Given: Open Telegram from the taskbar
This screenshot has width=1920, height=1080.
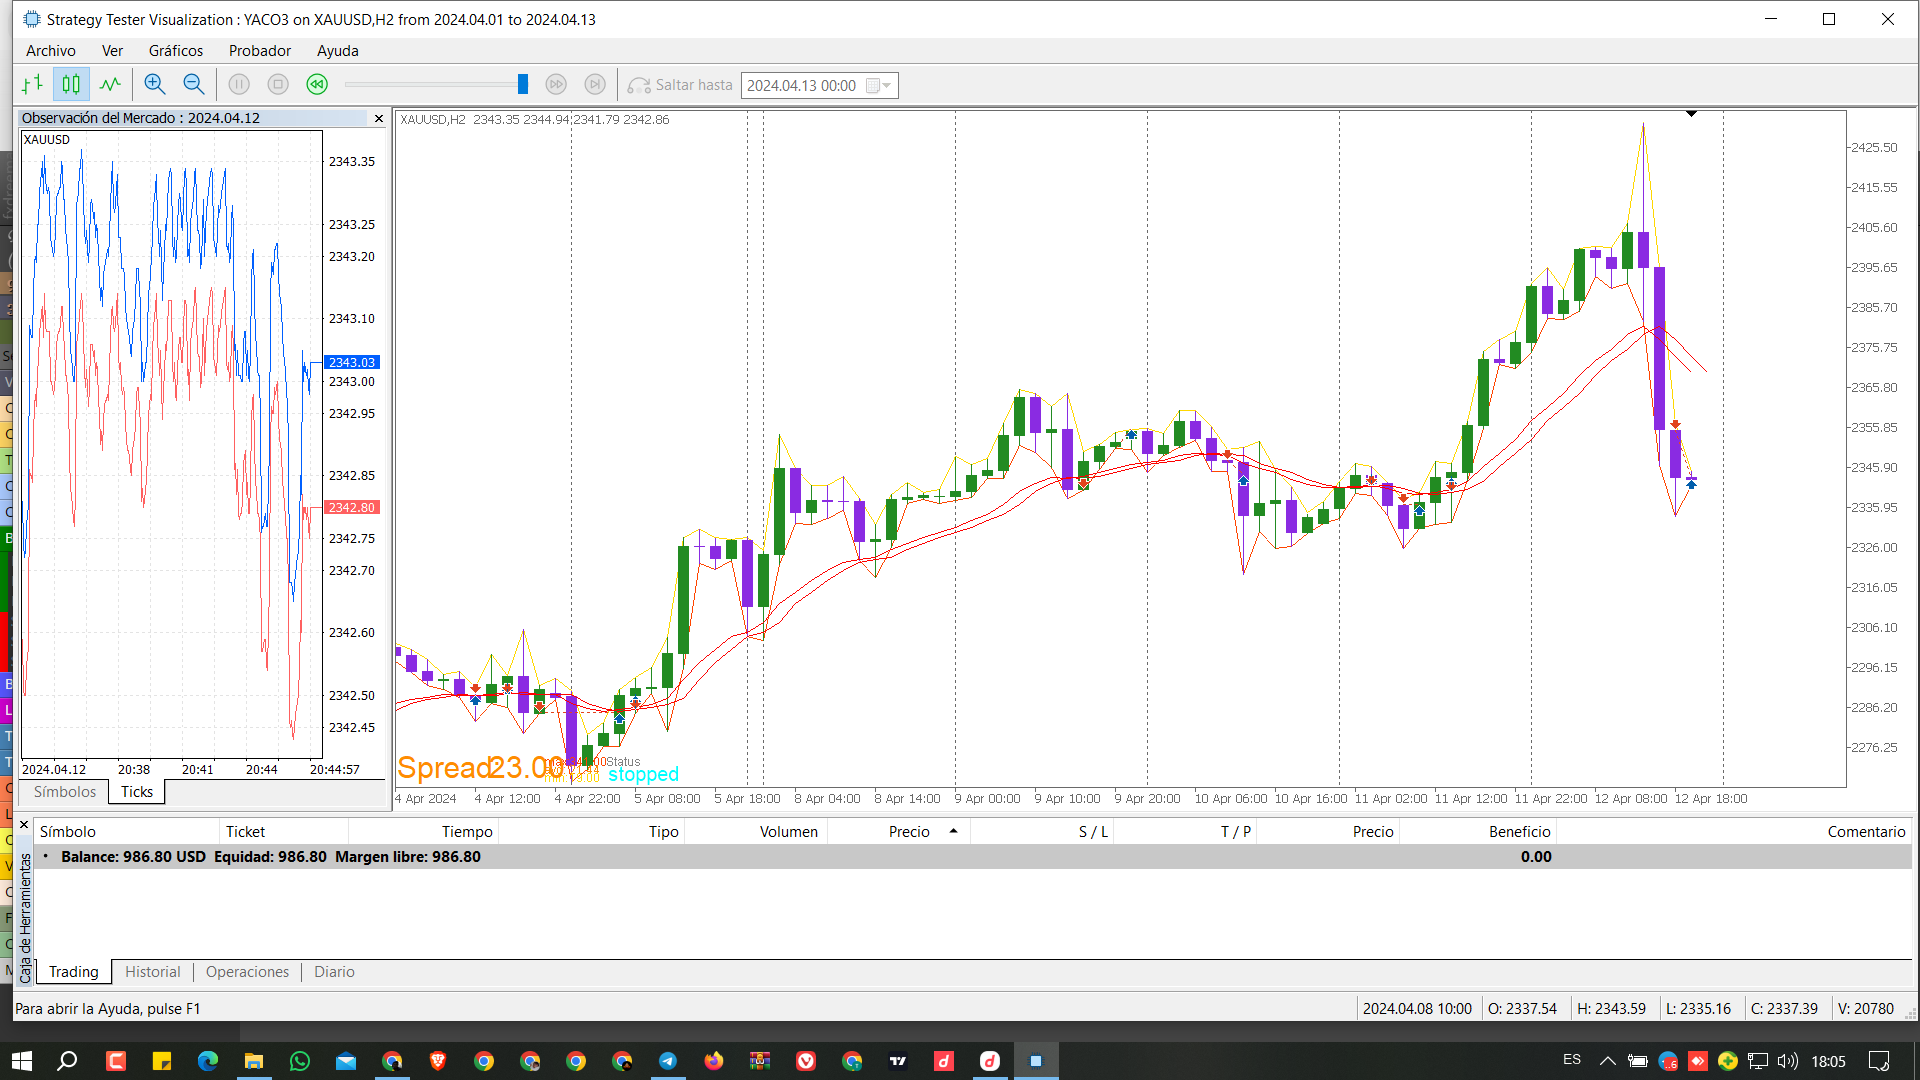Looking at the screenshot, I should 668,1061.
